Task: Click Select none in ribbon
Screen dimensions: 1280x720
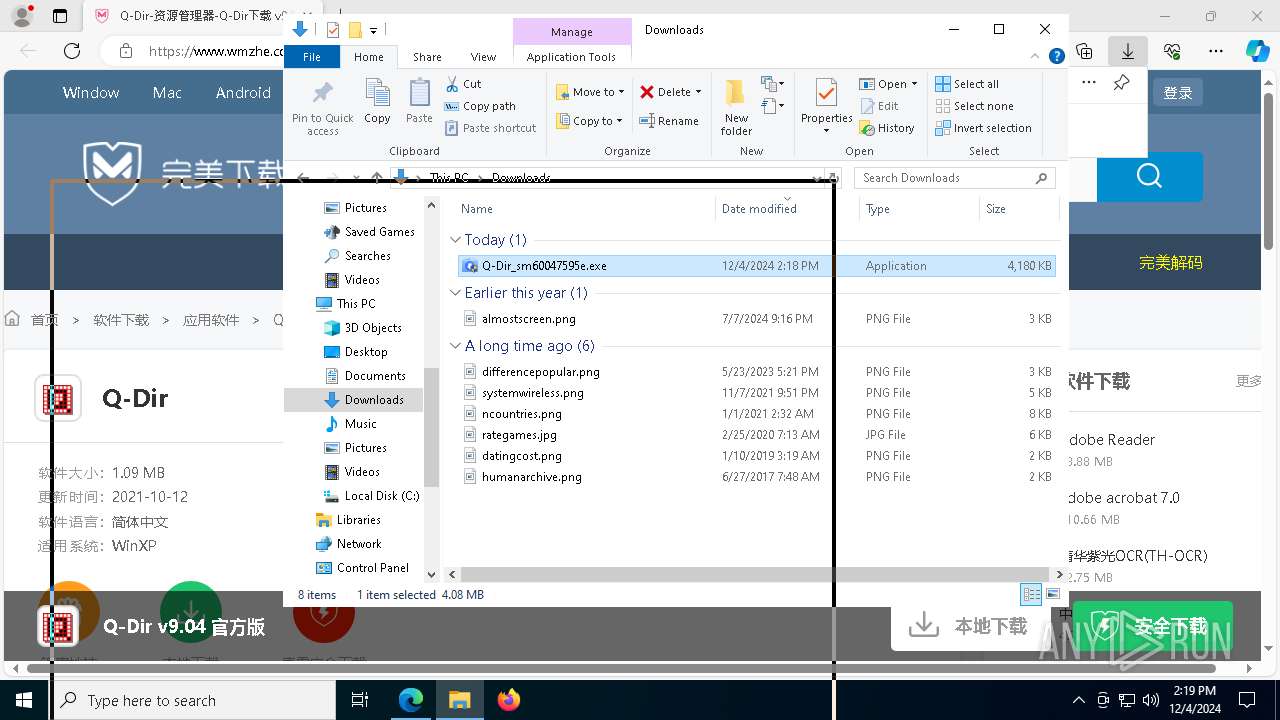Action: (974, 106)
